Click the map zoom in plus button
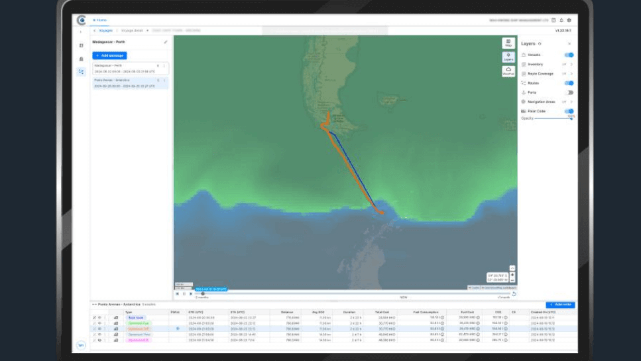Viewport: 643px width, 361px height. point(512,275)
